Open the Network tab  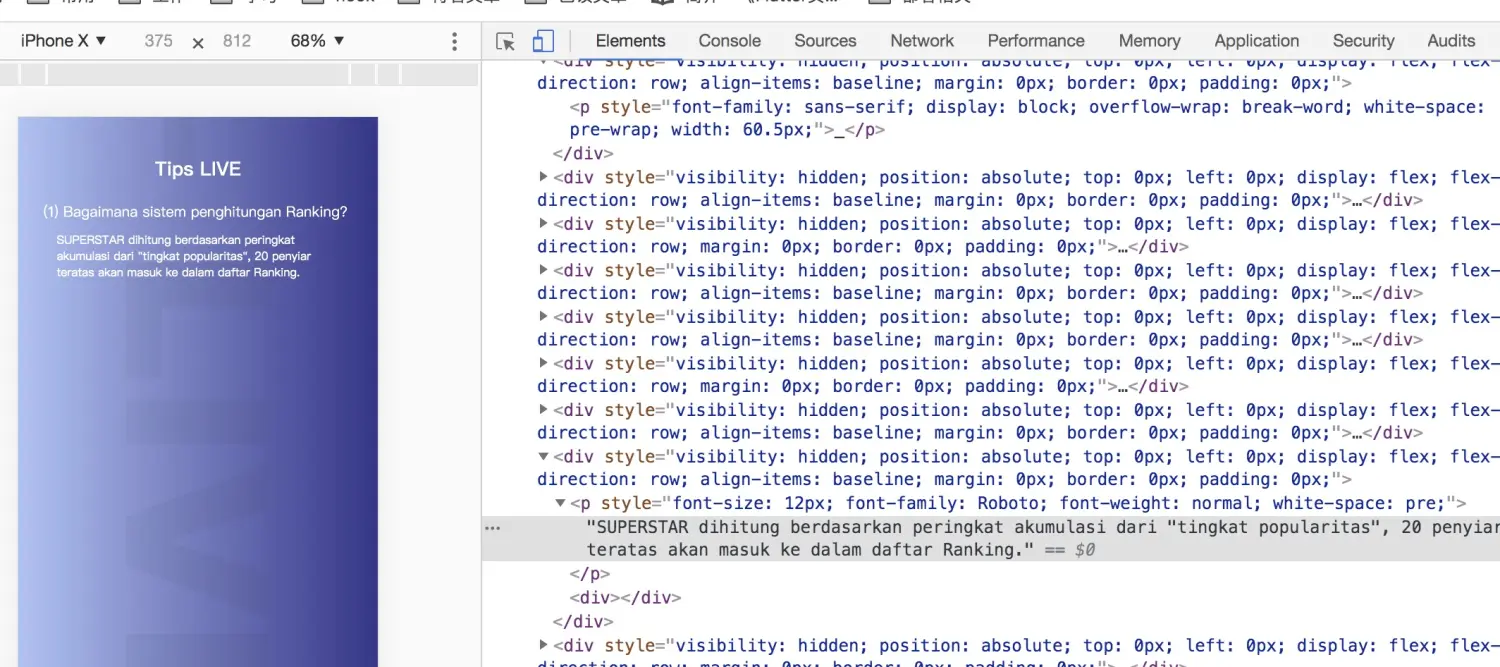coord(922,41)
